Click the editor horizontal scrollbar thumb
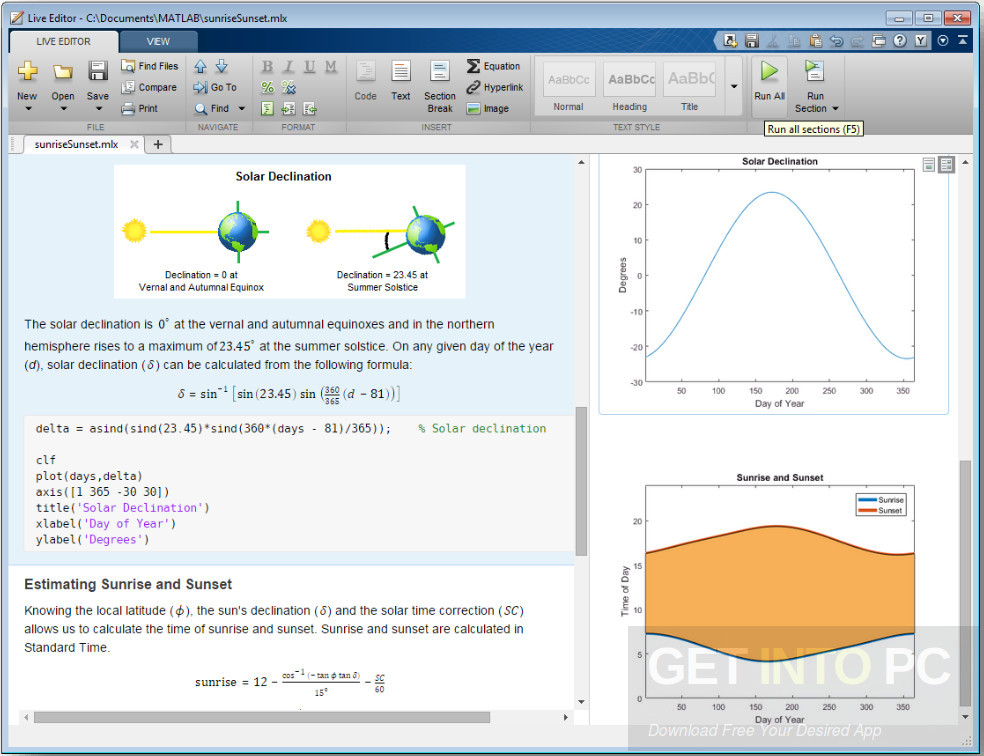The height and width of the screenshot is (756, 984). [x=262, y=717]
